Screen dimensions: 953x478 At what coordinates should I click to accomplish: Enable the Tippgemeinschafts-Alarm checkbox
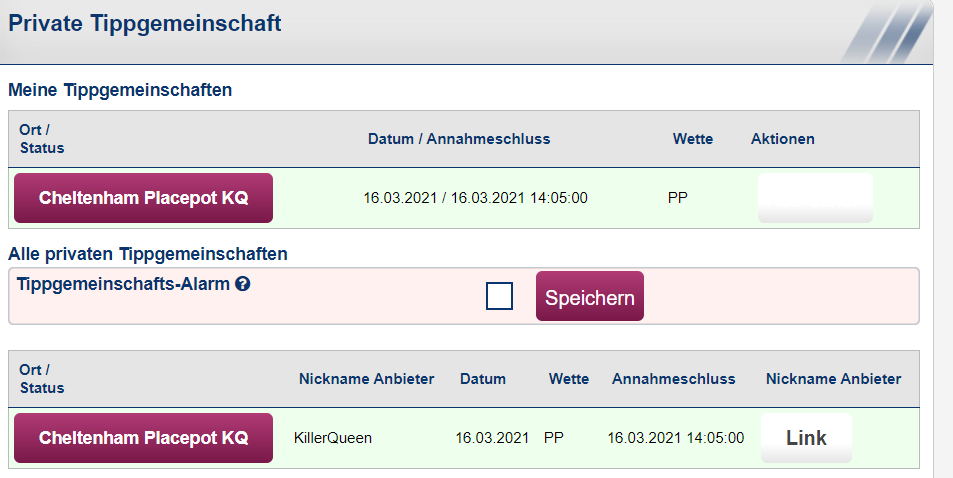pyautogui.click(x=499, y=296)
